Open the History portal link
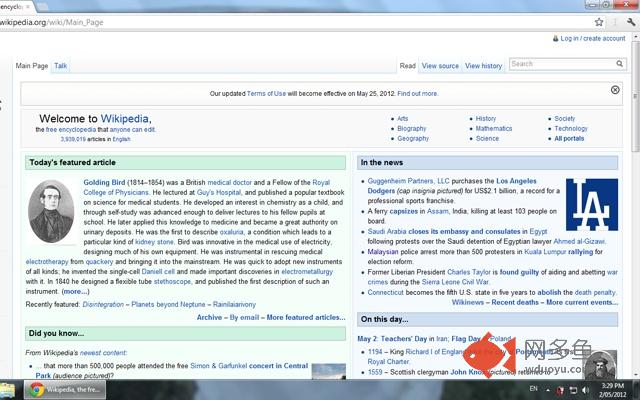Screen dimensions: 640x400 click(486, 118)
